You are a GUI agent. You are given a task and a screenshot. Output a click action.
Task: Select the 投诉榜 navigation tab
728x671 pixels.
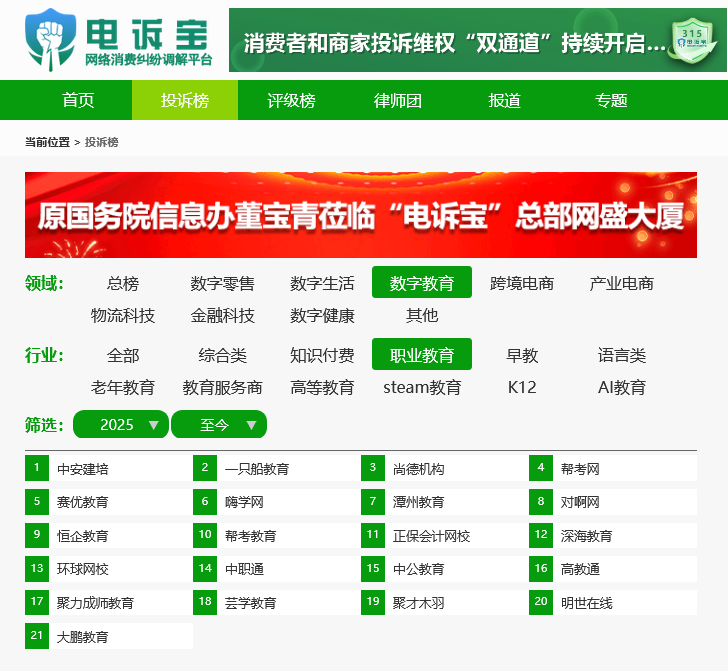(185, 100)
